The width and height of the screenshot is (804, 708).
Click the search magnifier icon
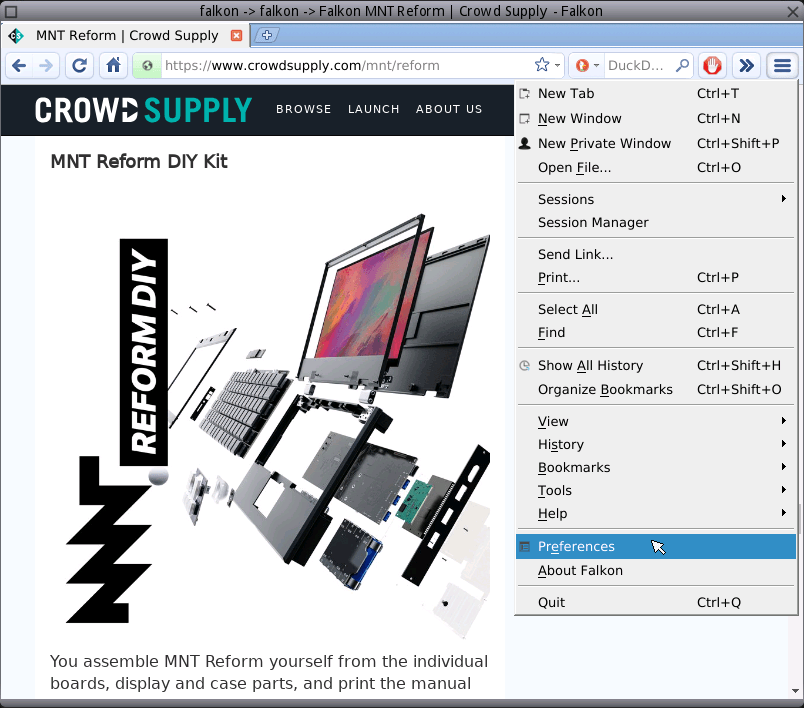click(x=682, y=66)
